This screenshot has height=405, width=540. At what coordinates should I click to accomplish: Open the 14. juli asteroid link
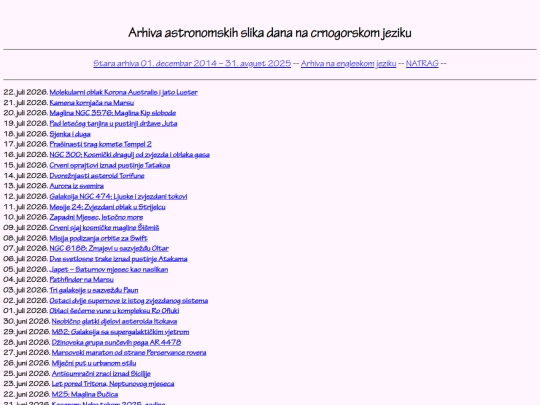[97, 176]
